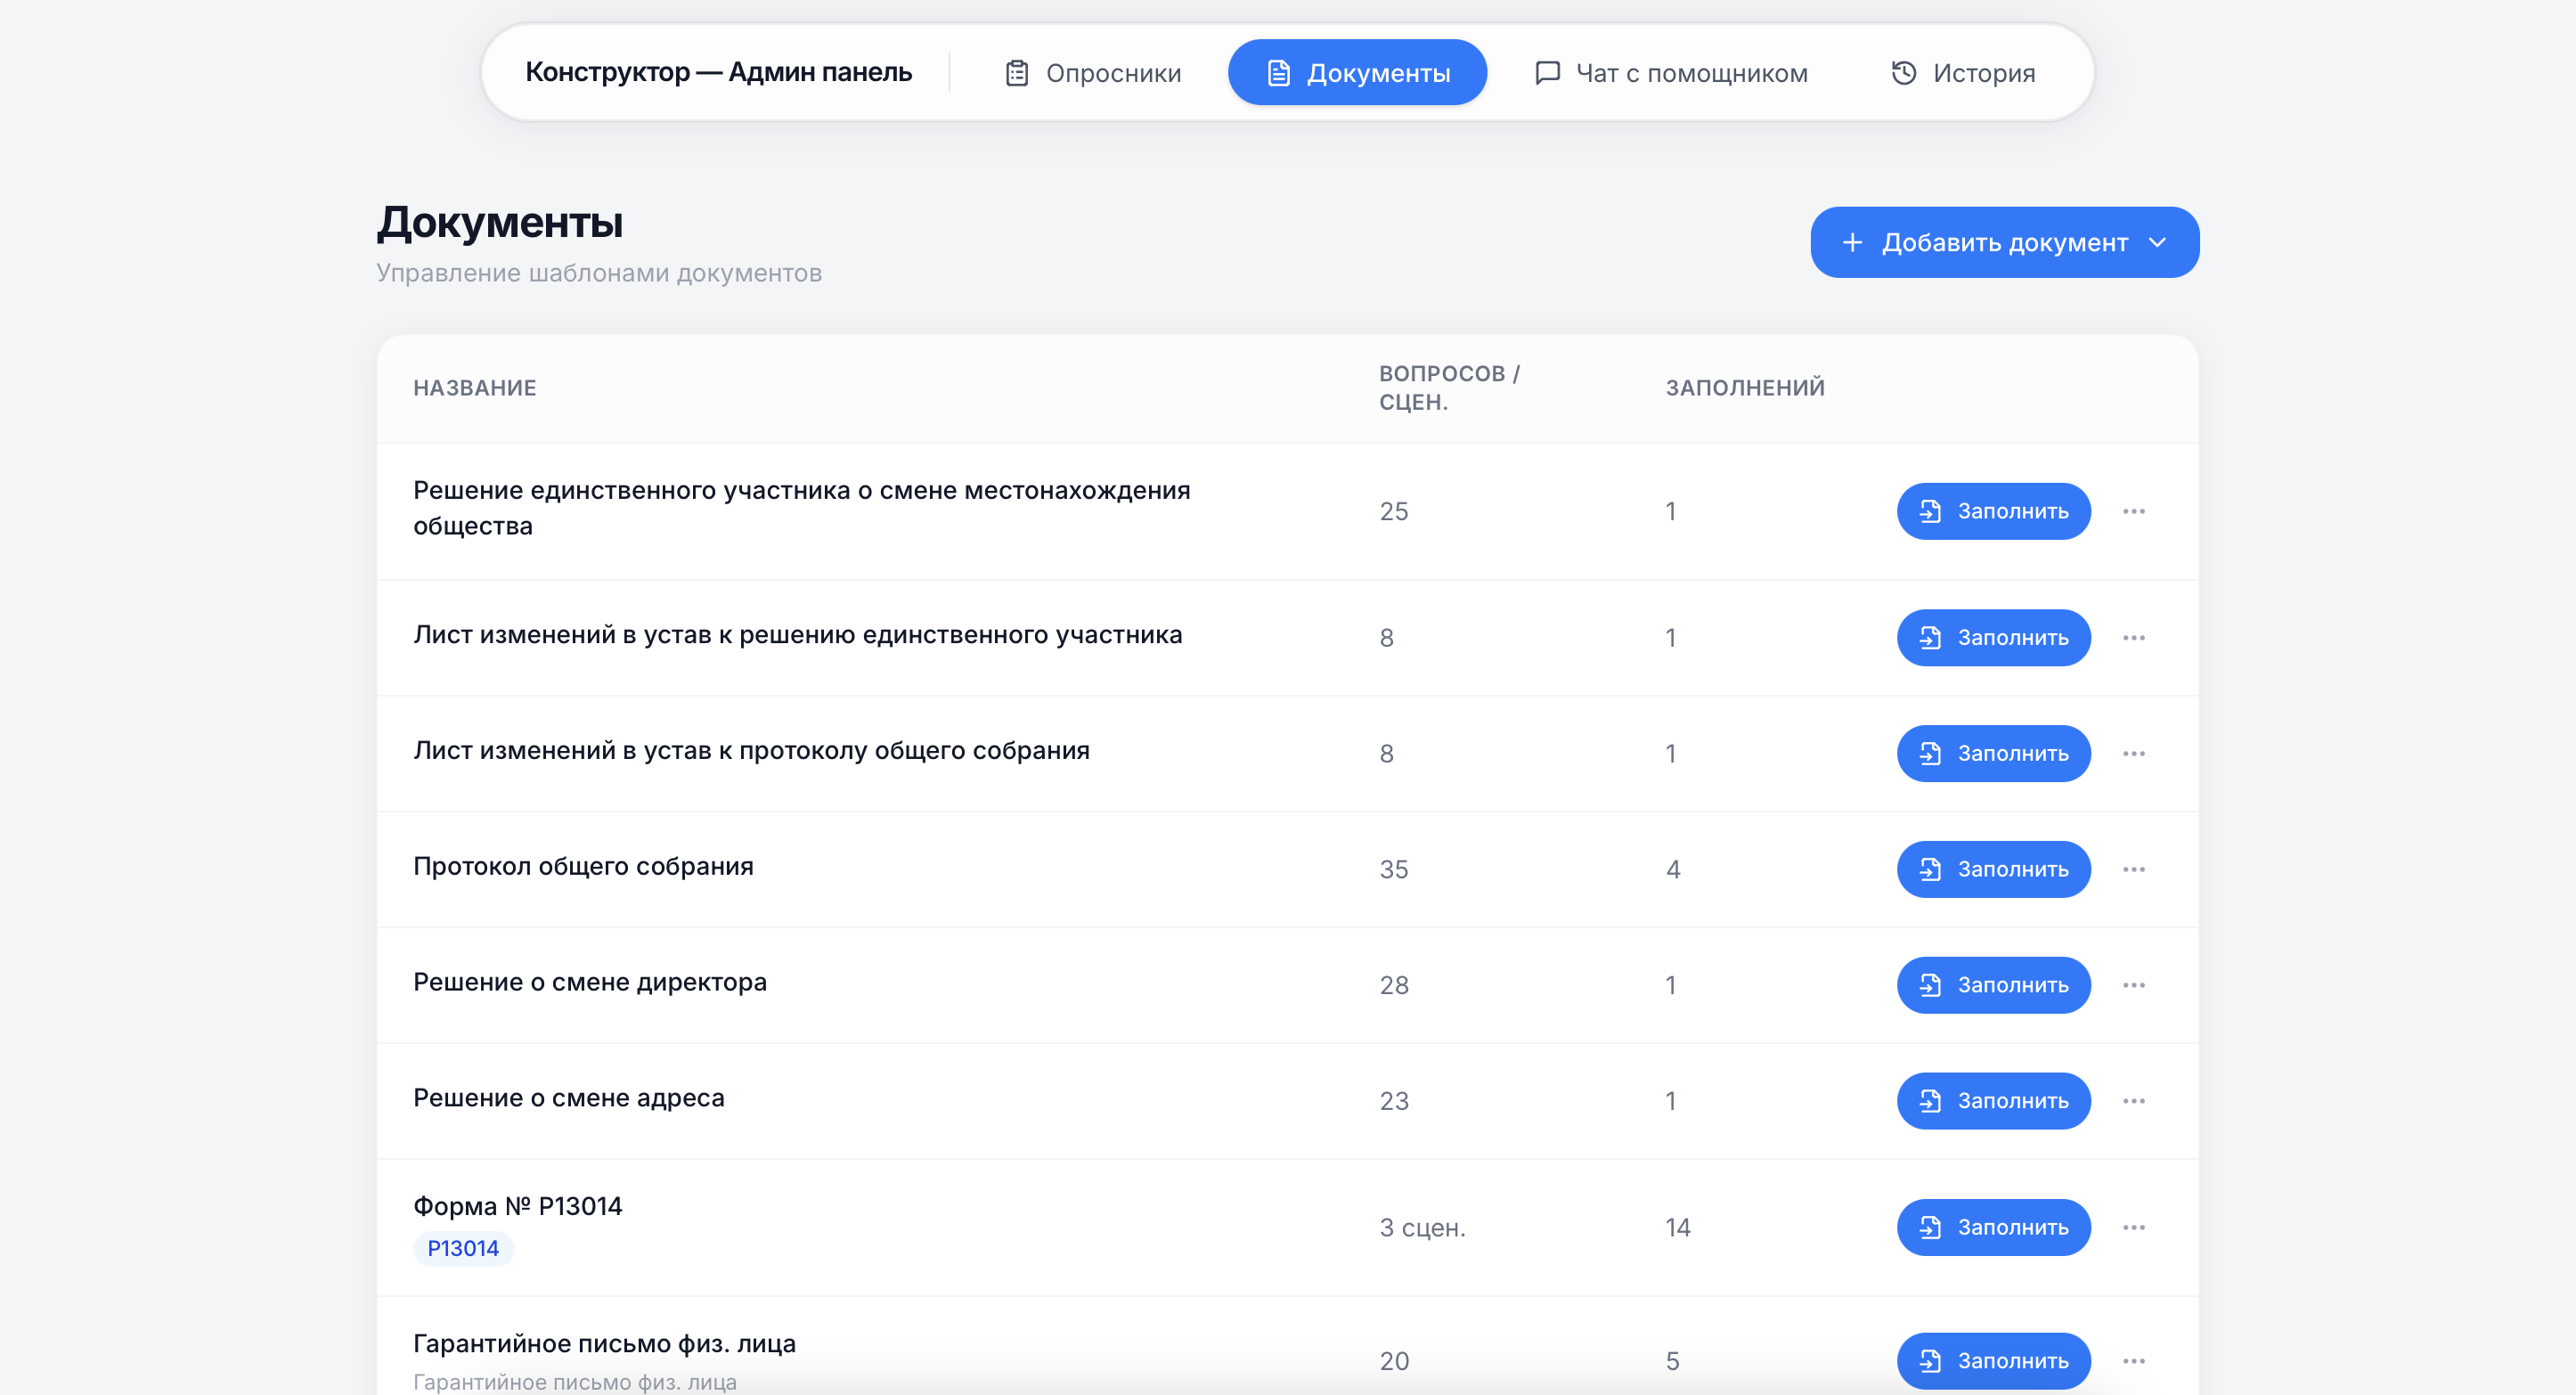Viewport: 2576px width, 1395px height.
Task: Click the ЗАПОЛНЕНИЙ column header
Action: (x=1745, y=388)
